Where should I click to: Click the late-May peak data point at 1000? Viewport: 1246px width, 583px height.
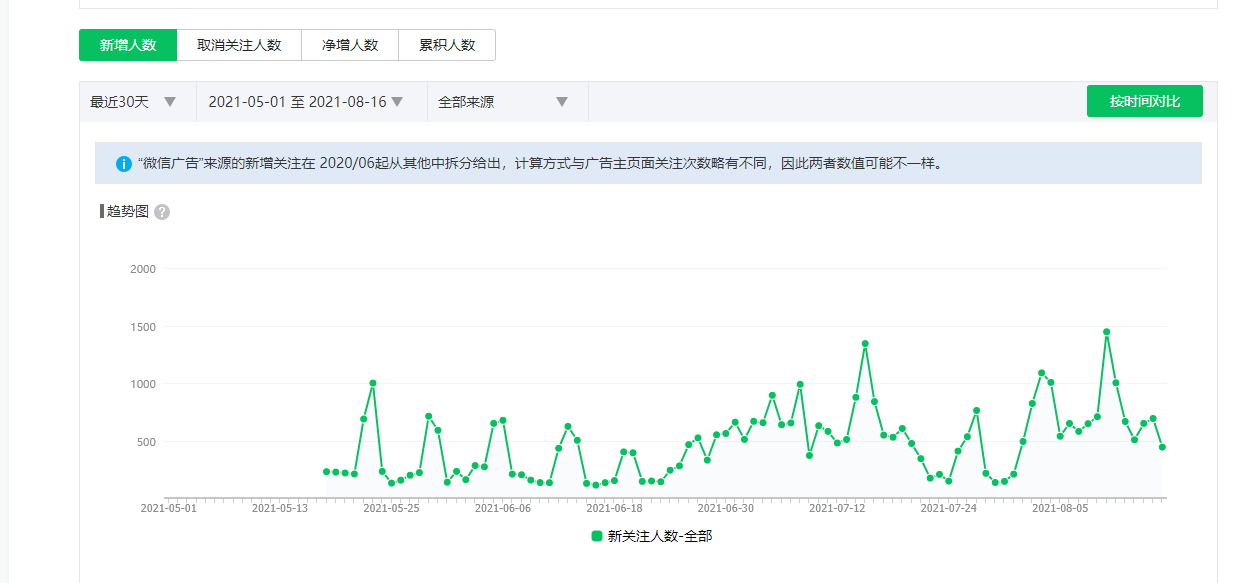point(373,383)
